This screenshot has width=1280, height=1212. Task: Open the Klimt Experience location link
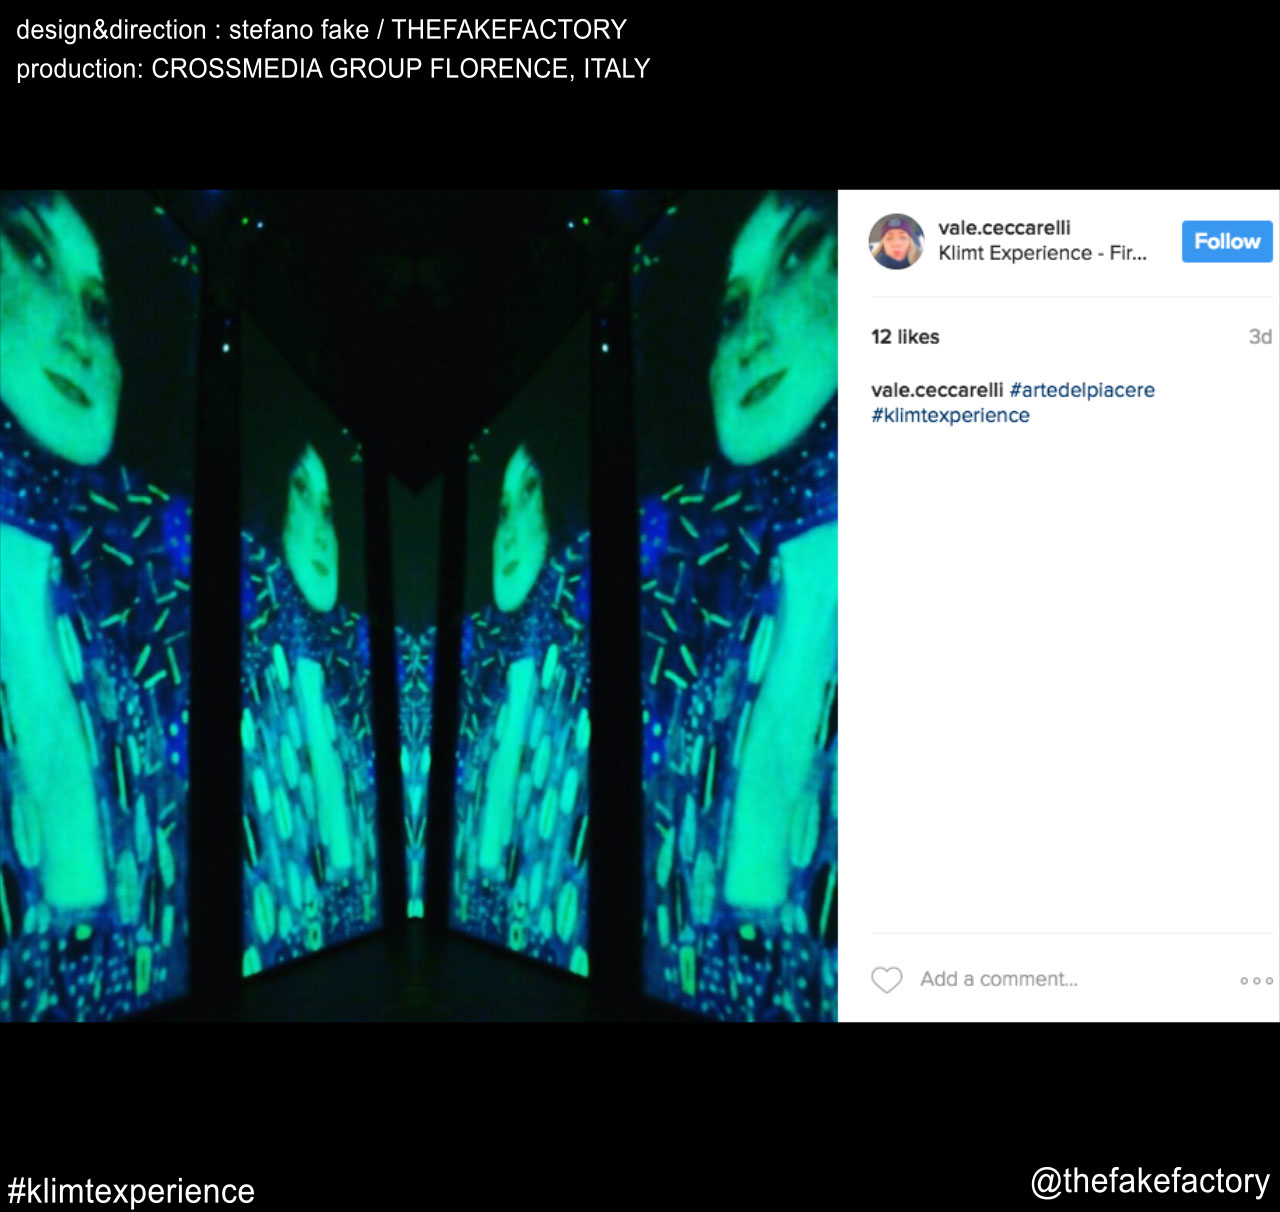coord(1042,253)
